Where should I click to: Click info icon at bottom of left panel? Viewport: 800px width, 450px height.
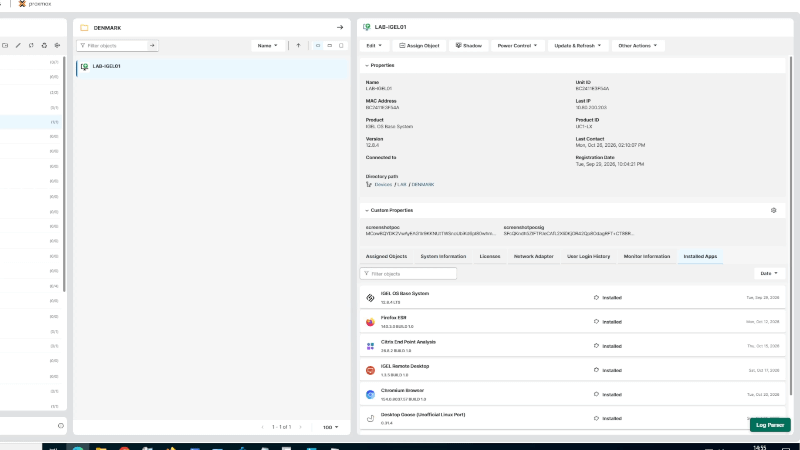[x=61, y=426]
